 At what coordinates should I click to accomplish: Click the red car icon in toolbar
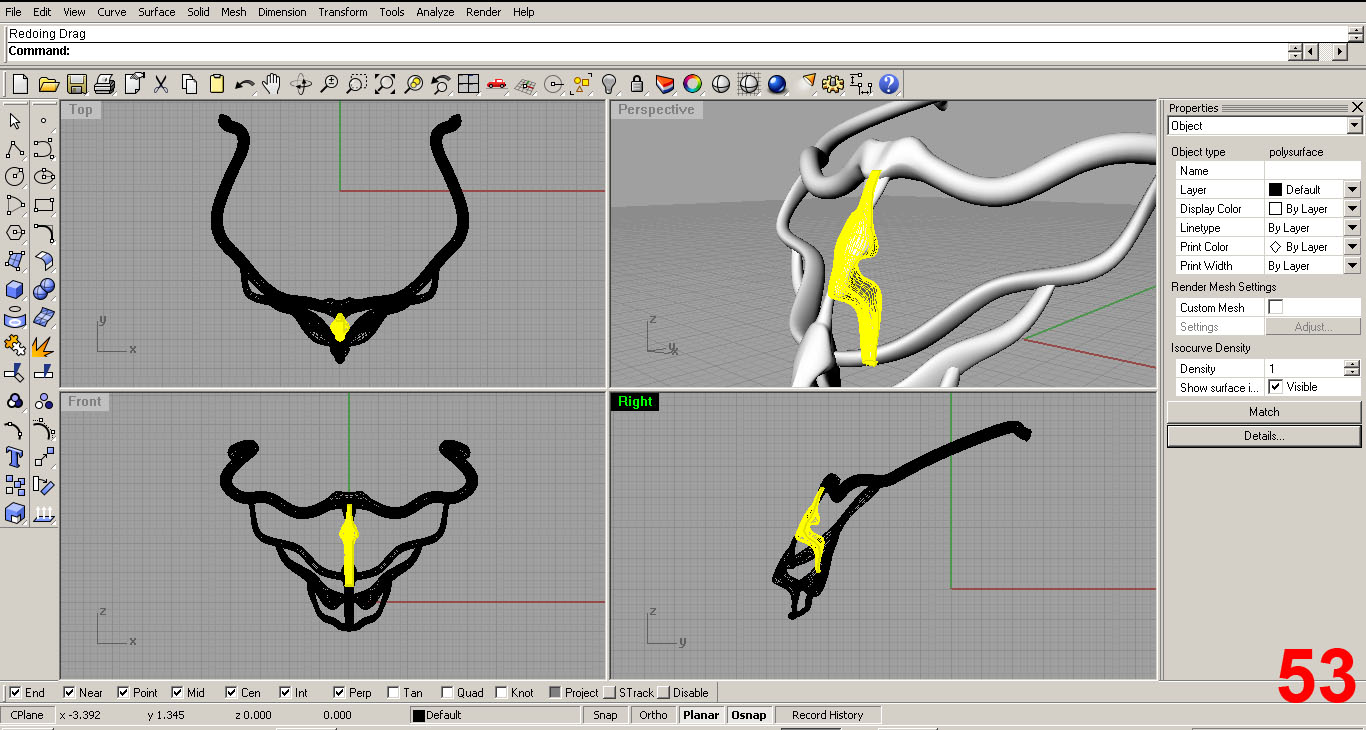point(497,84)
